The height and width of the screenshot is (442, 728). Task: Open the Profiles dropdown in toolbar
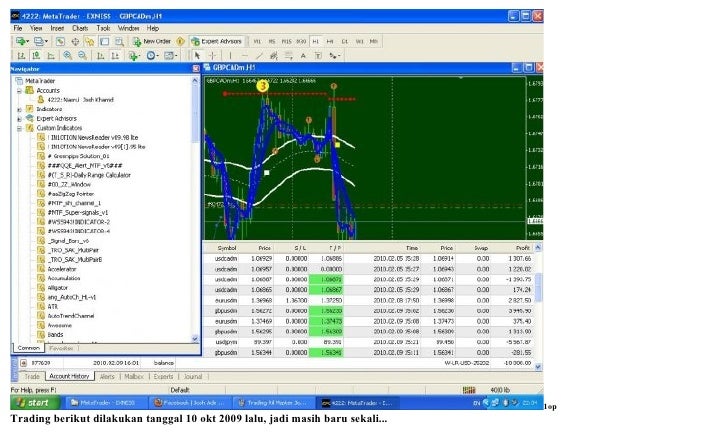tap(41, 42)
